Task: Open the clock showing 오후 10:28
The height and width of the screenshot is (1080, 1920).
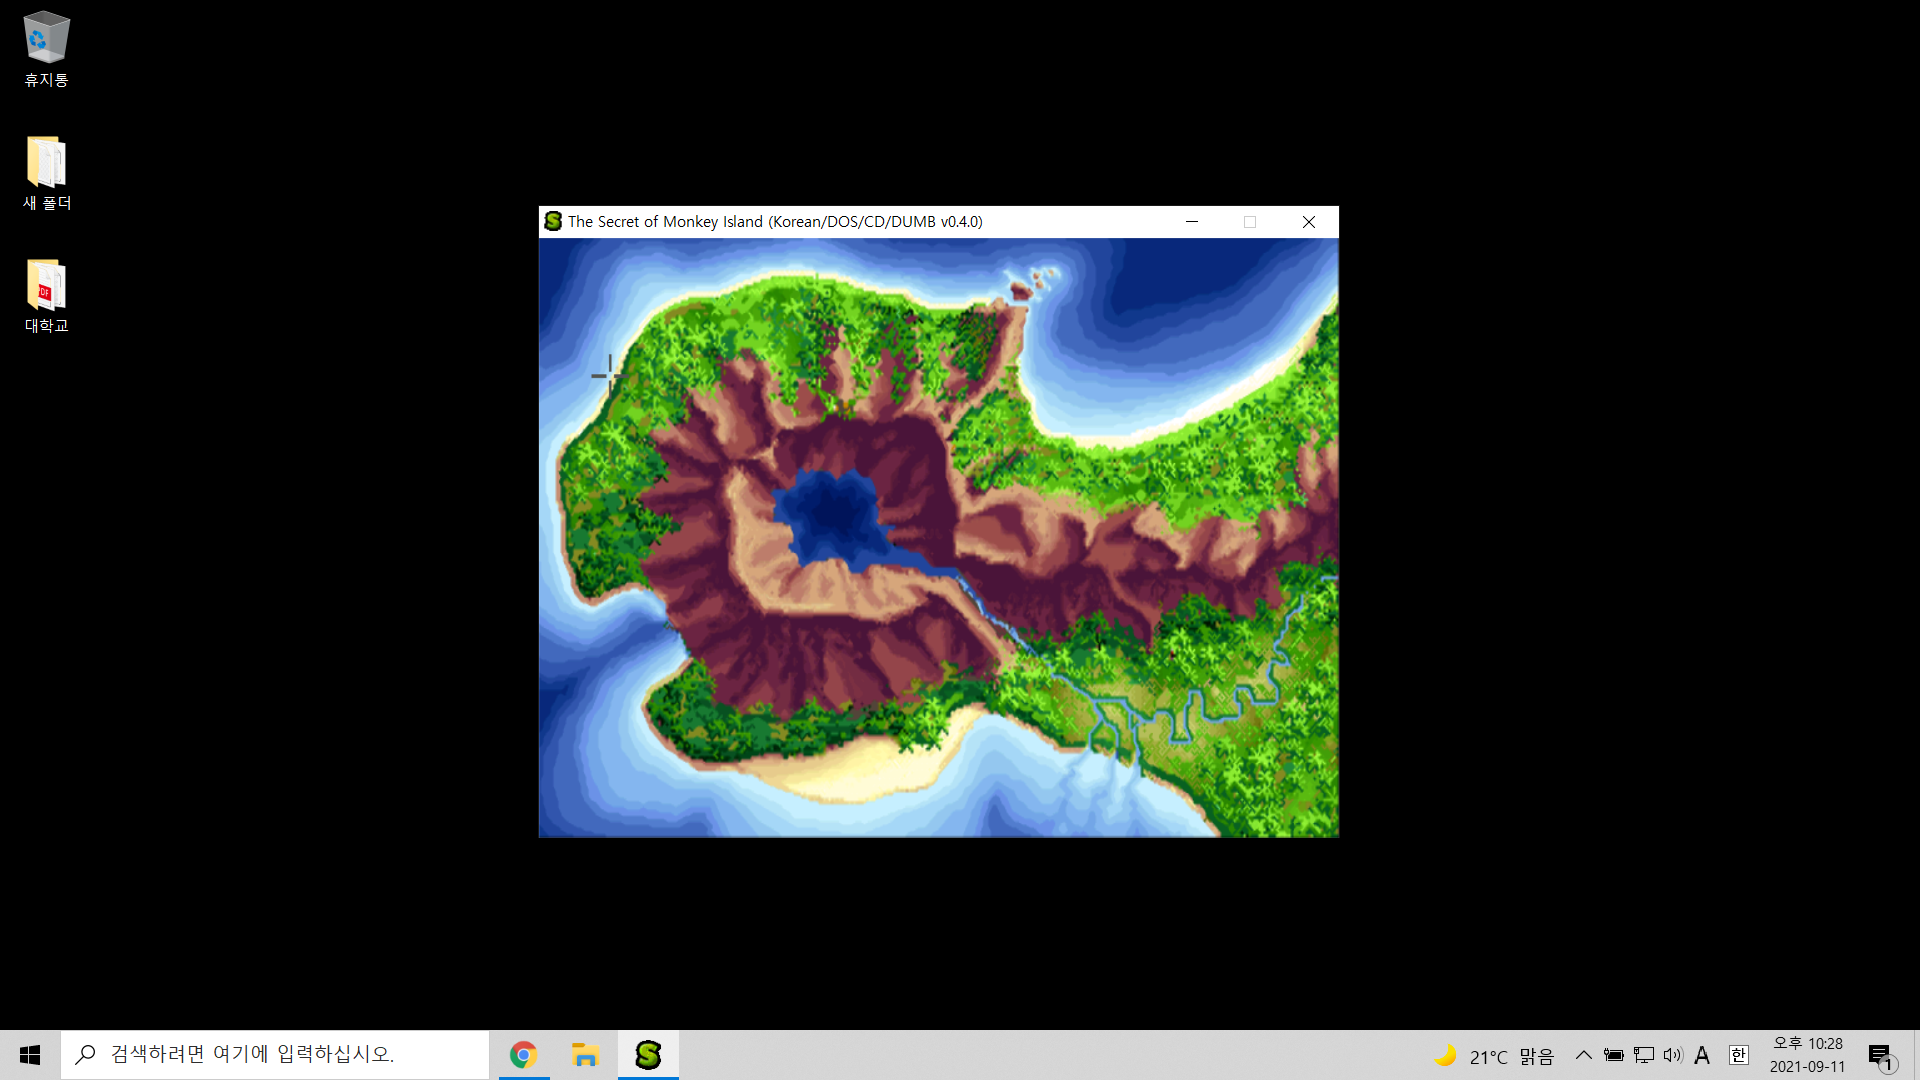Action: tap(1807, 1055)
